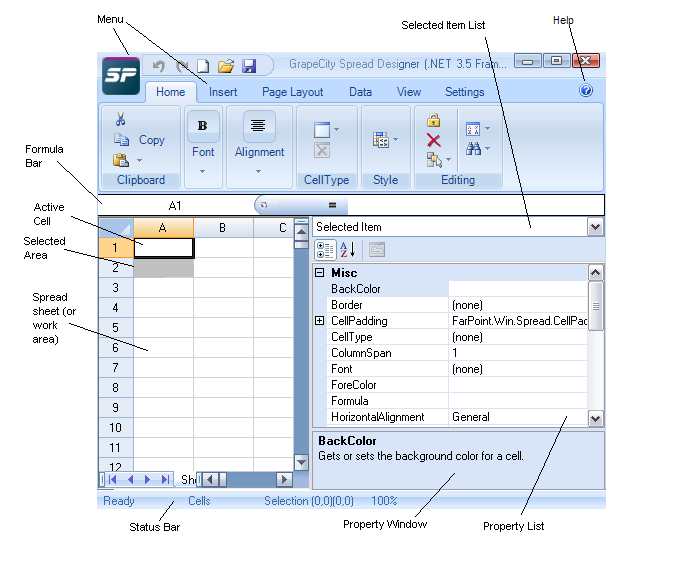Screen dimensions: 678x572
Task: Select row header 5
Action: (115, 327)
